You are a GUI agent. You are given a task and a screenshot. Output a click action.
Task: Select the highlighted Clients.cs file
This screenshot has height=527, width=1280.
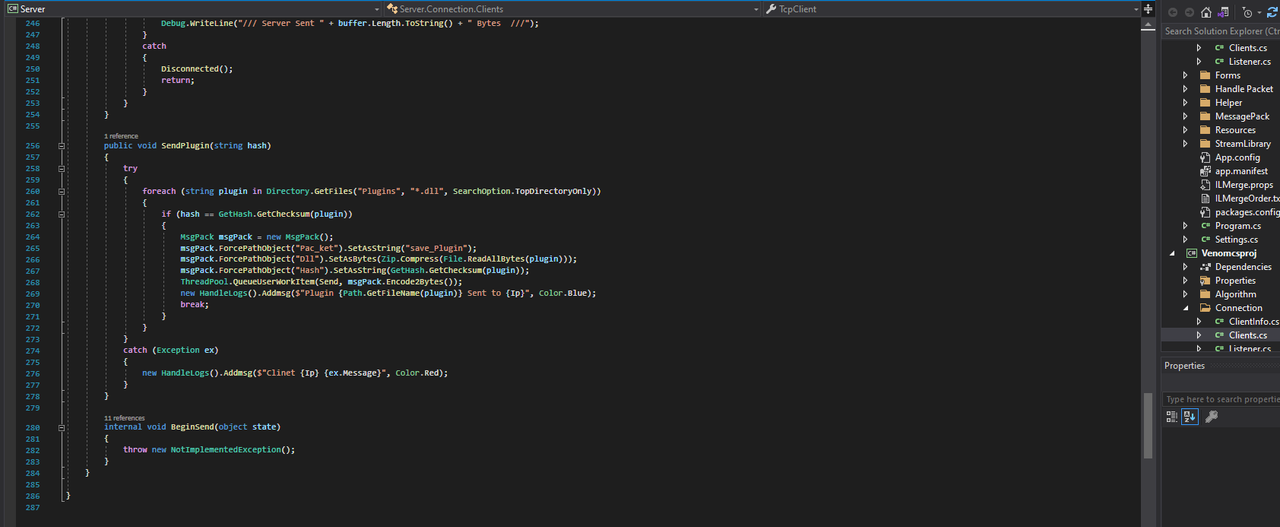click(1248, 335)
